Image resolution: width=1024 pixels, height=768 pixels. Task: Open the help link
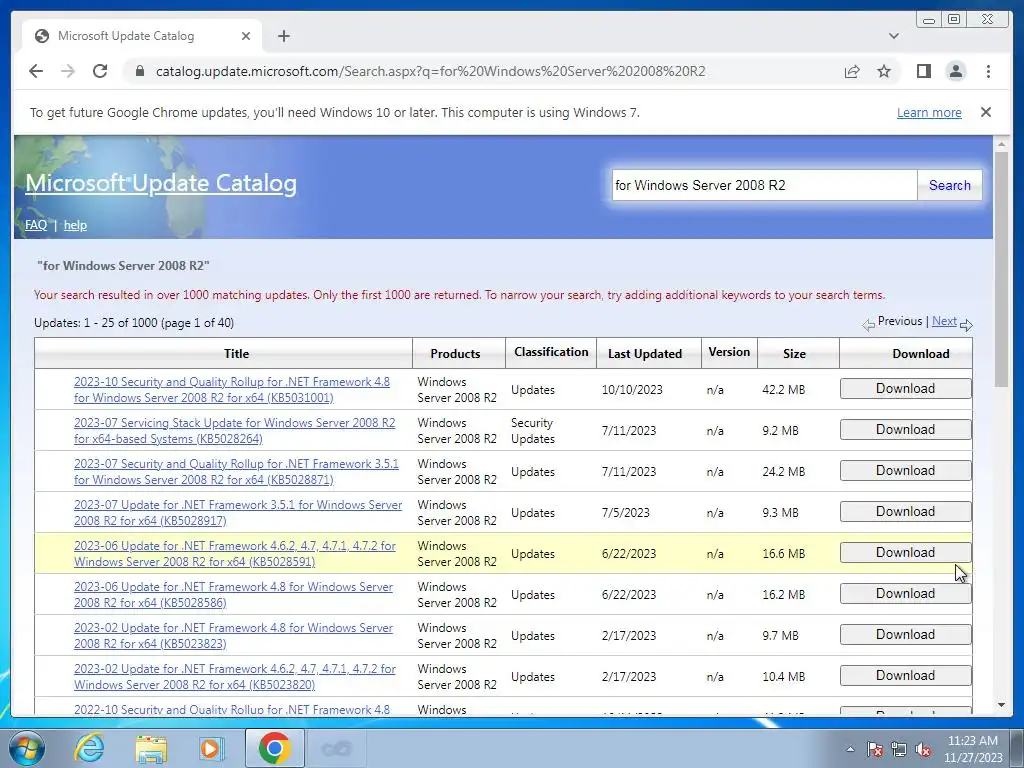(75, 225)
